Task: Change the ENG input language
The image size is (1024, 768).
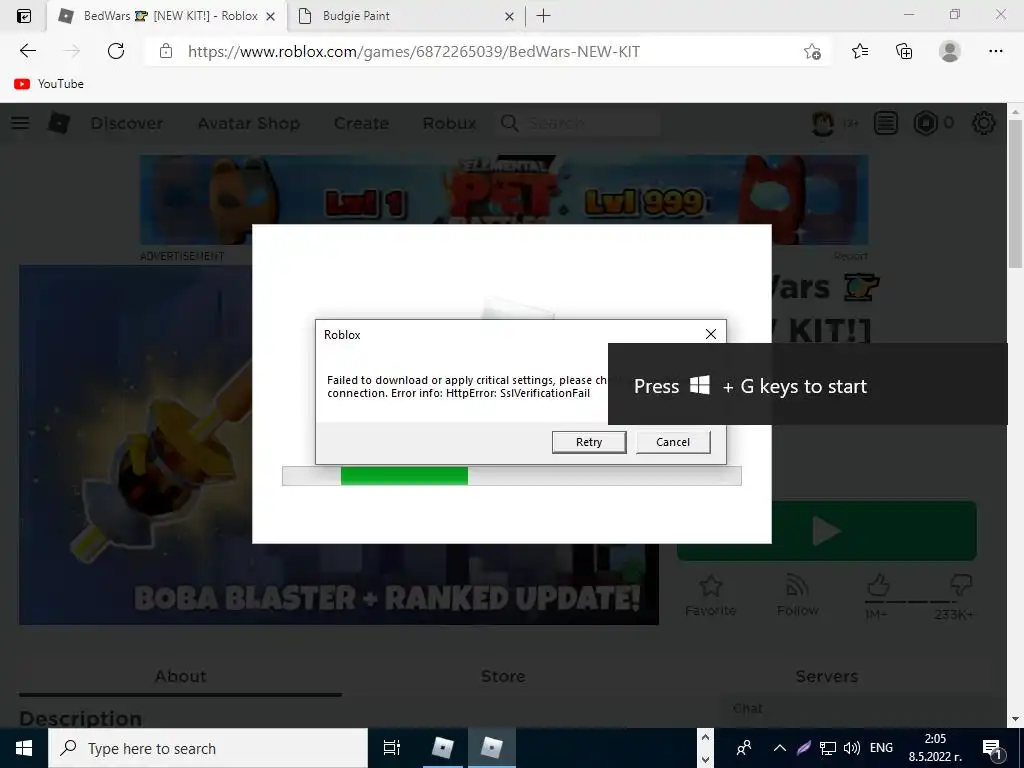Action: [881, 748]
